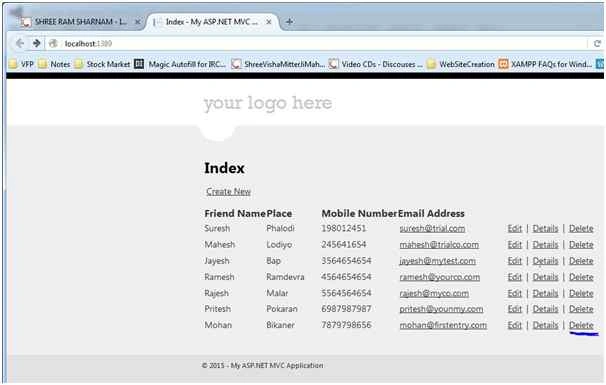
Task: Select the place cell Phalodi
Action: click(280, 228)
